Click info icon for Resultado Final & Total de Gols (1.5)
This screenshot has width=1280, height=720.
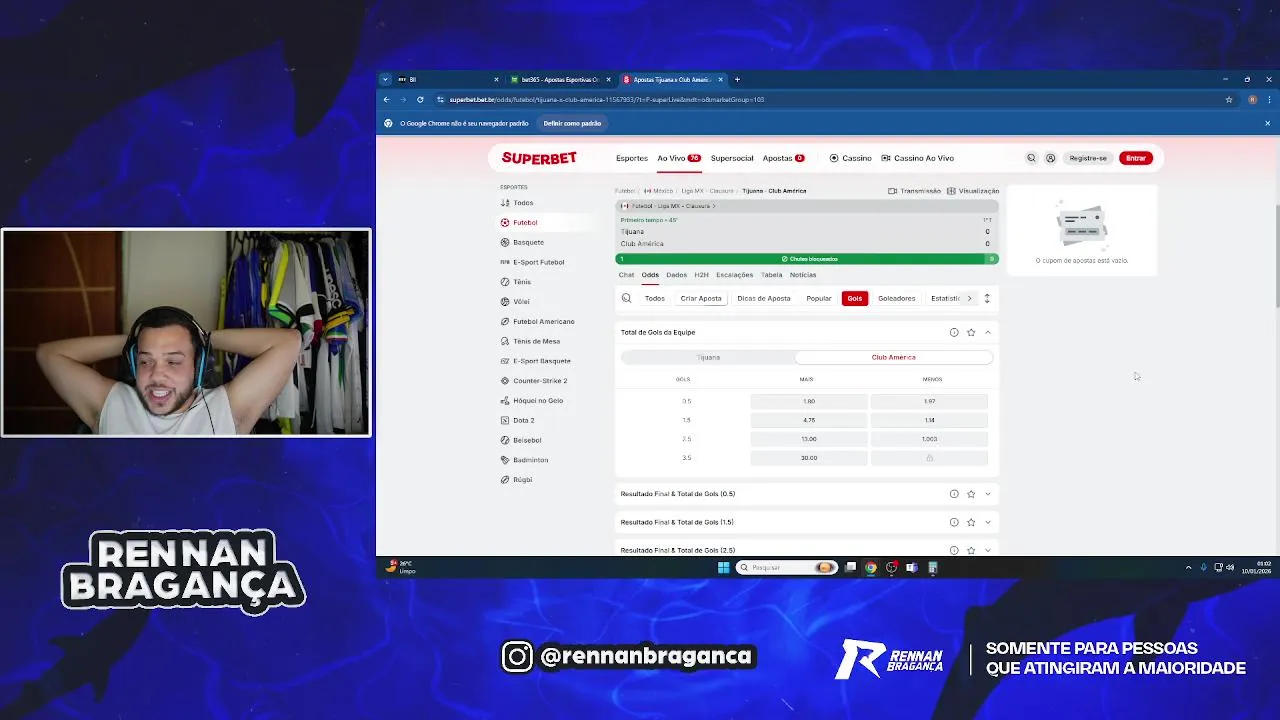pyautogui.click(x=954, y=522)
